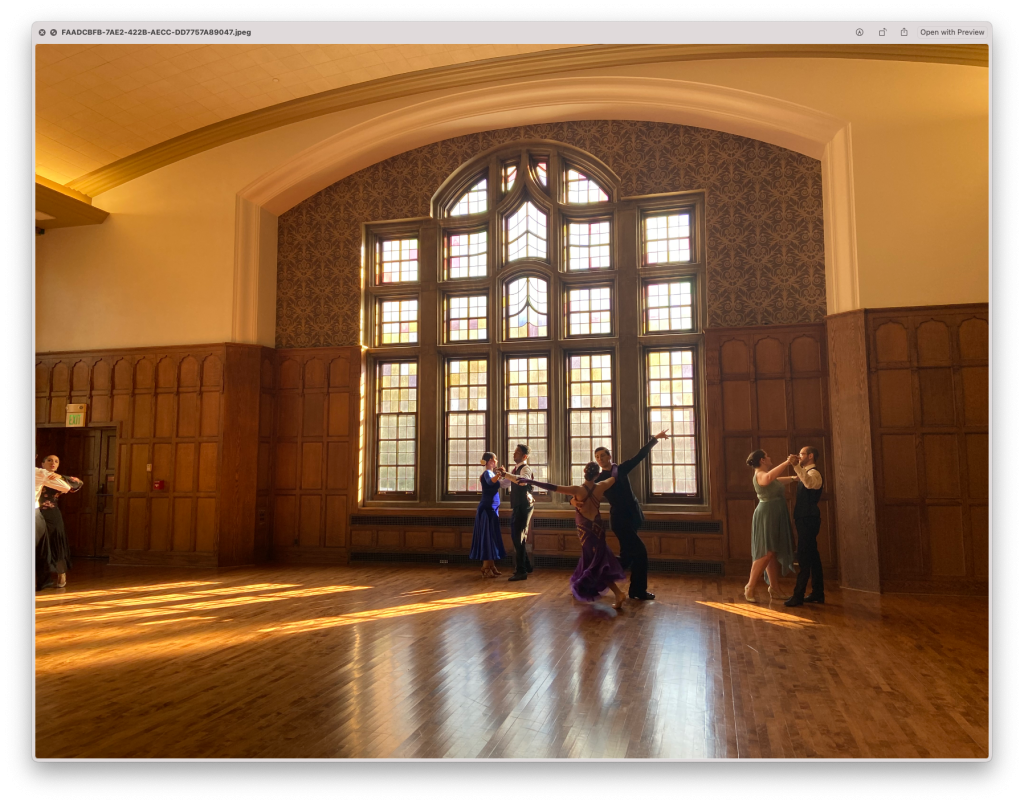Close the Quick Look window
Viewport: 1024px width, 804px height.
pos(42,32)
